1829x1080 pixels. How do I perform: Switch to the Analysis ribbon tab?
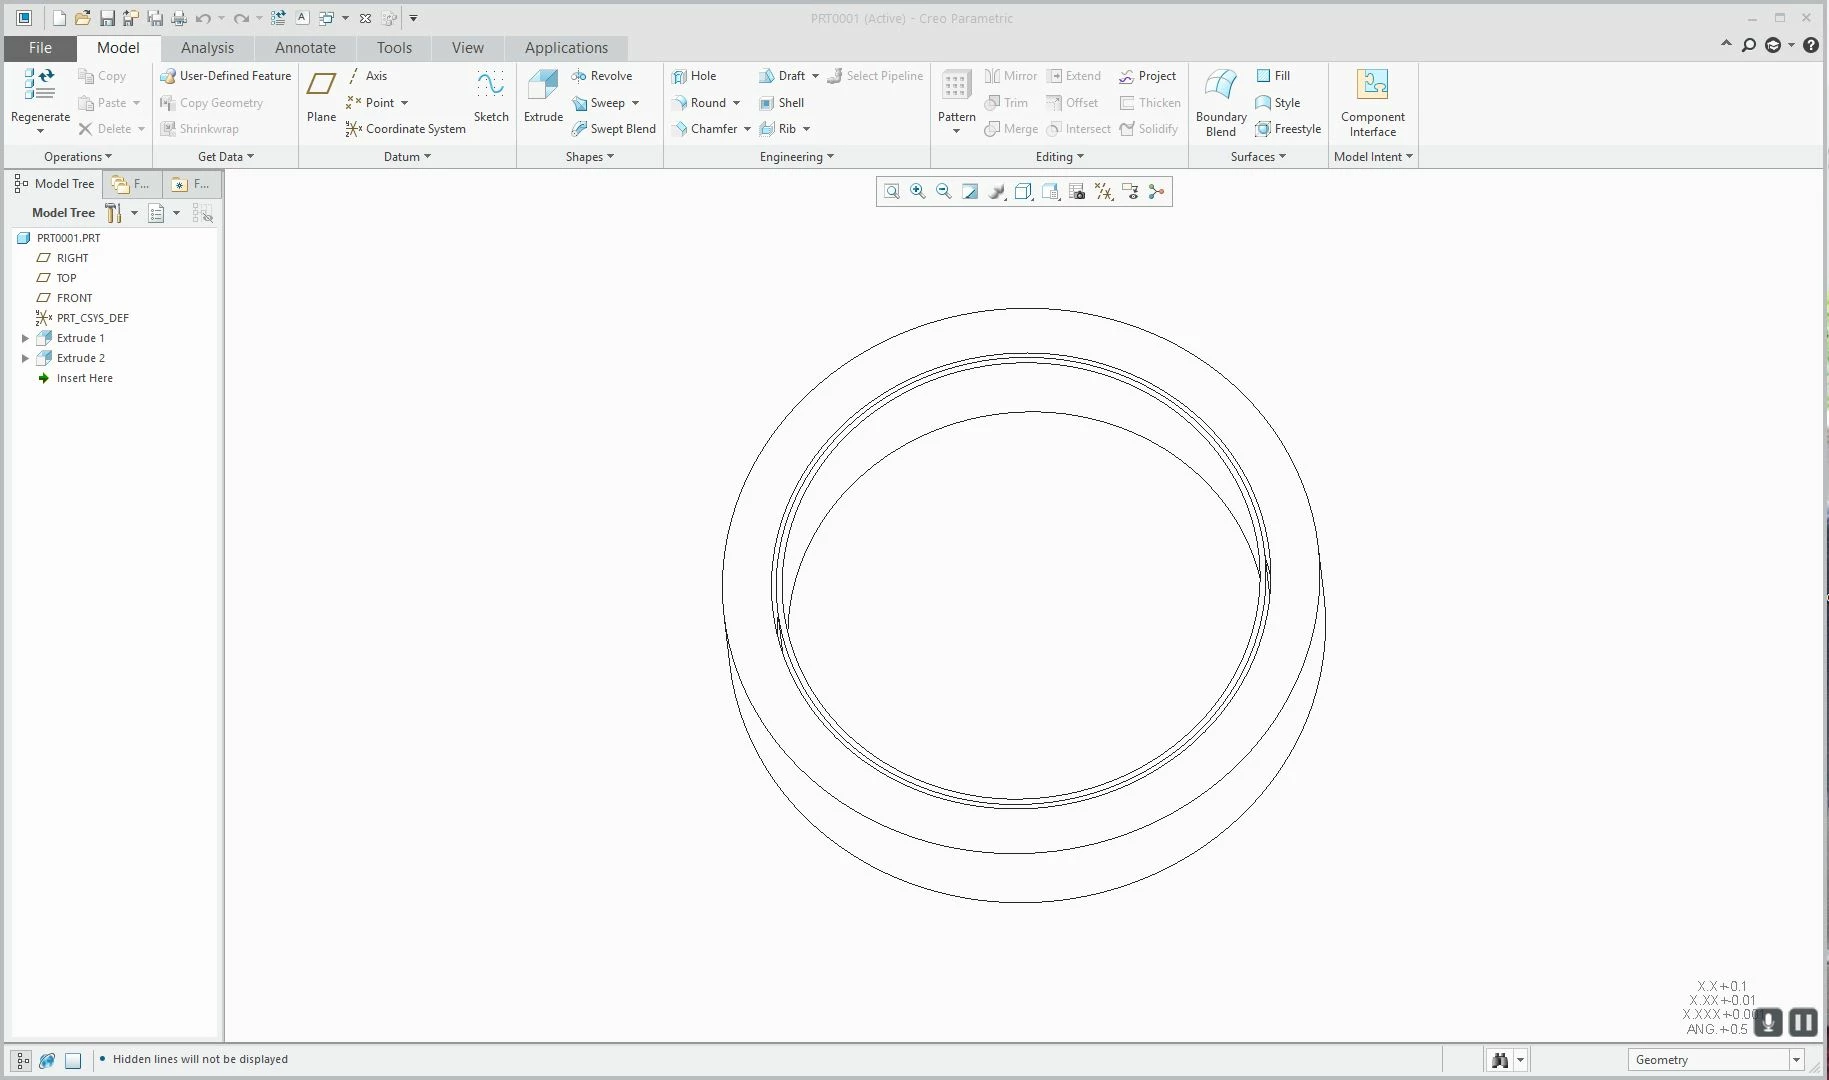click(x=207, y=48)
